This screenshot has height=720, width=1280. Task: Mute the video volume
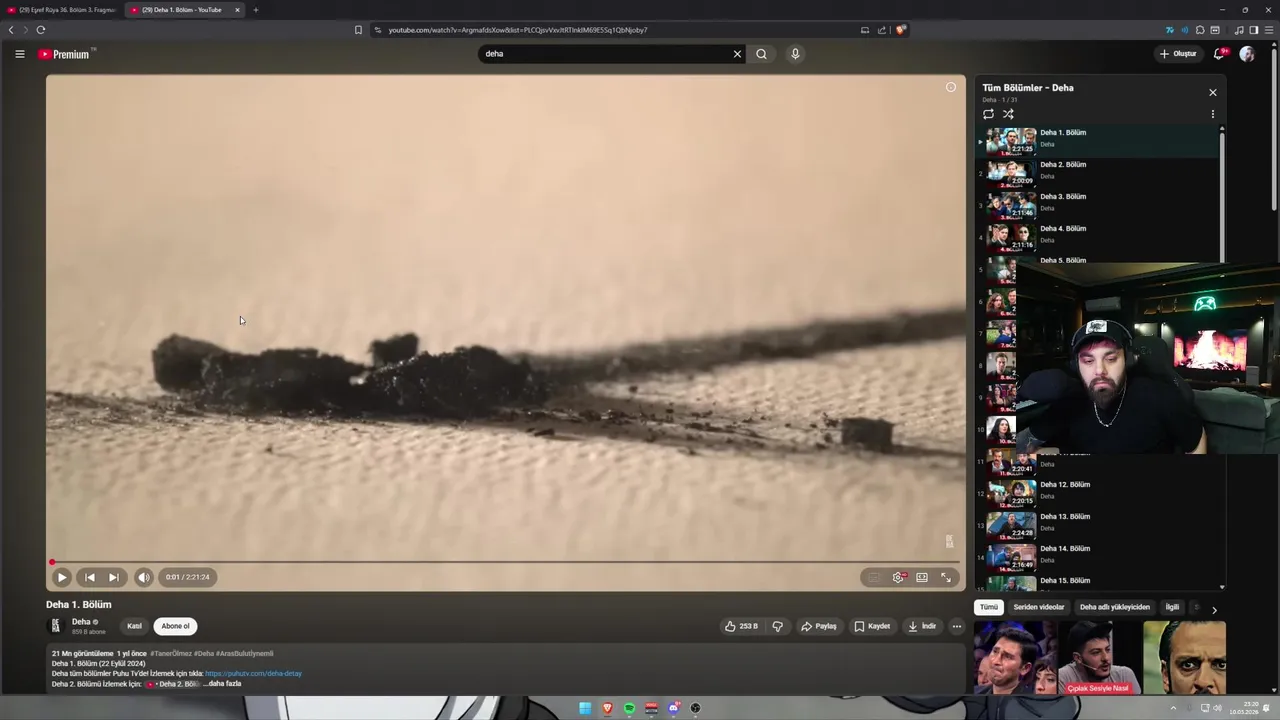point(143,577)
